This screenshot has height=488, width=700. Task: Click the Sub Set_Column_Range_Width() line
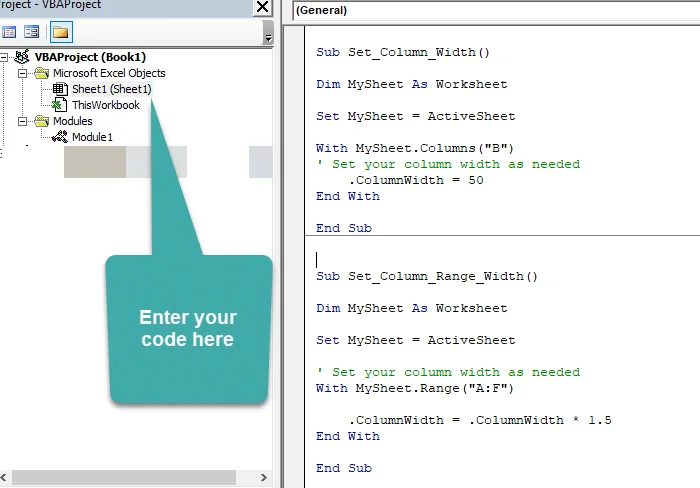coord(427,276)
